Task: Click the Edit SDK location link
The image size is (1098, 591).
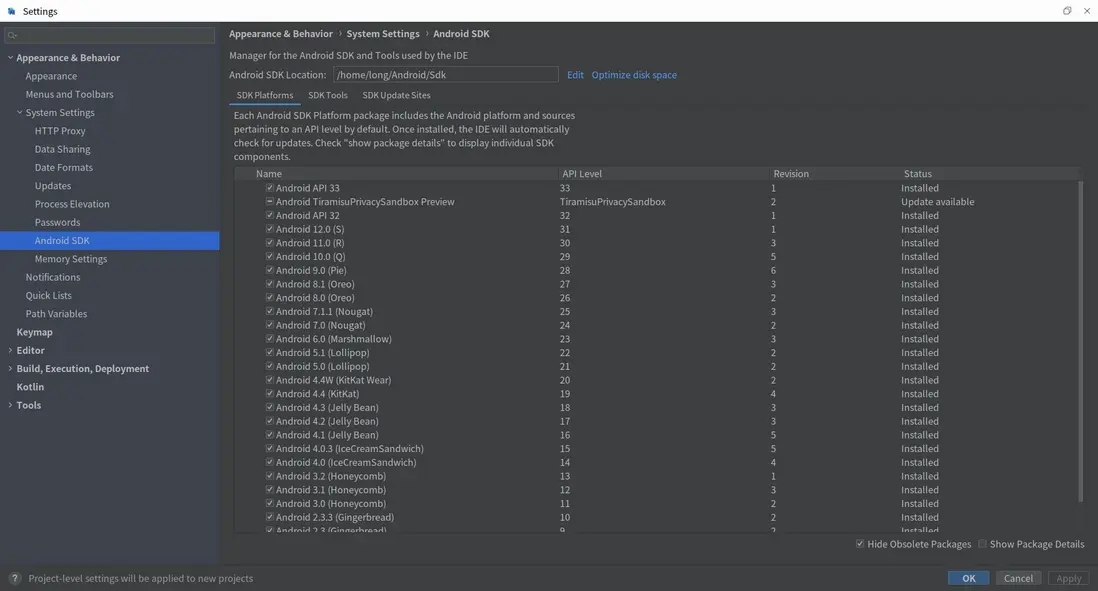Action: coord(575,75)
